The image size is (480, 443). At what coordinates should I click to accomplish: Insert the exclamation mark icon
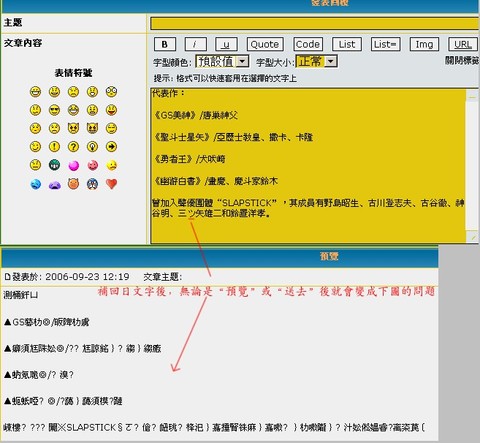[54, 147]
